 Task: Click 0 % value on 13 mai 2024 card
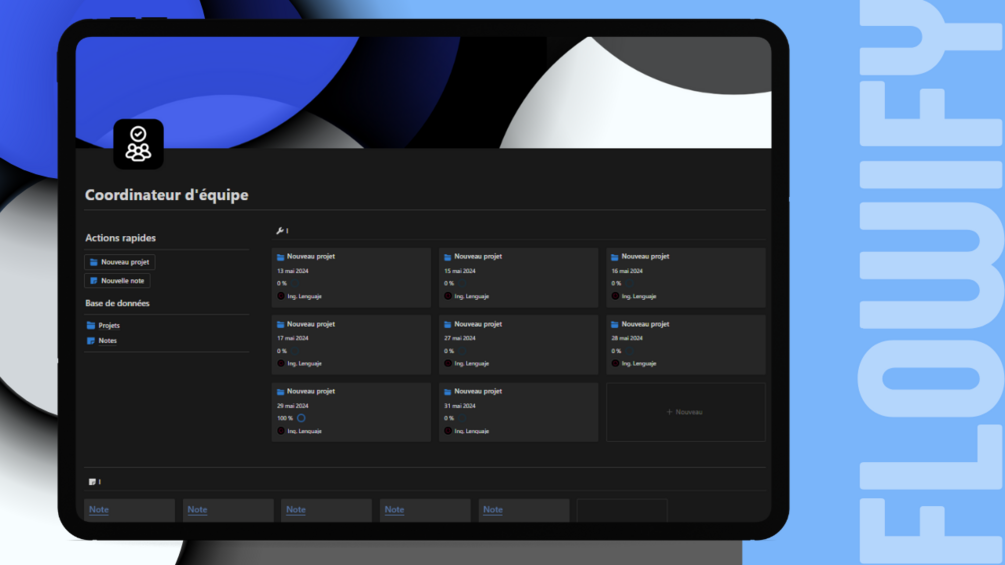click(x=282, y=283)
